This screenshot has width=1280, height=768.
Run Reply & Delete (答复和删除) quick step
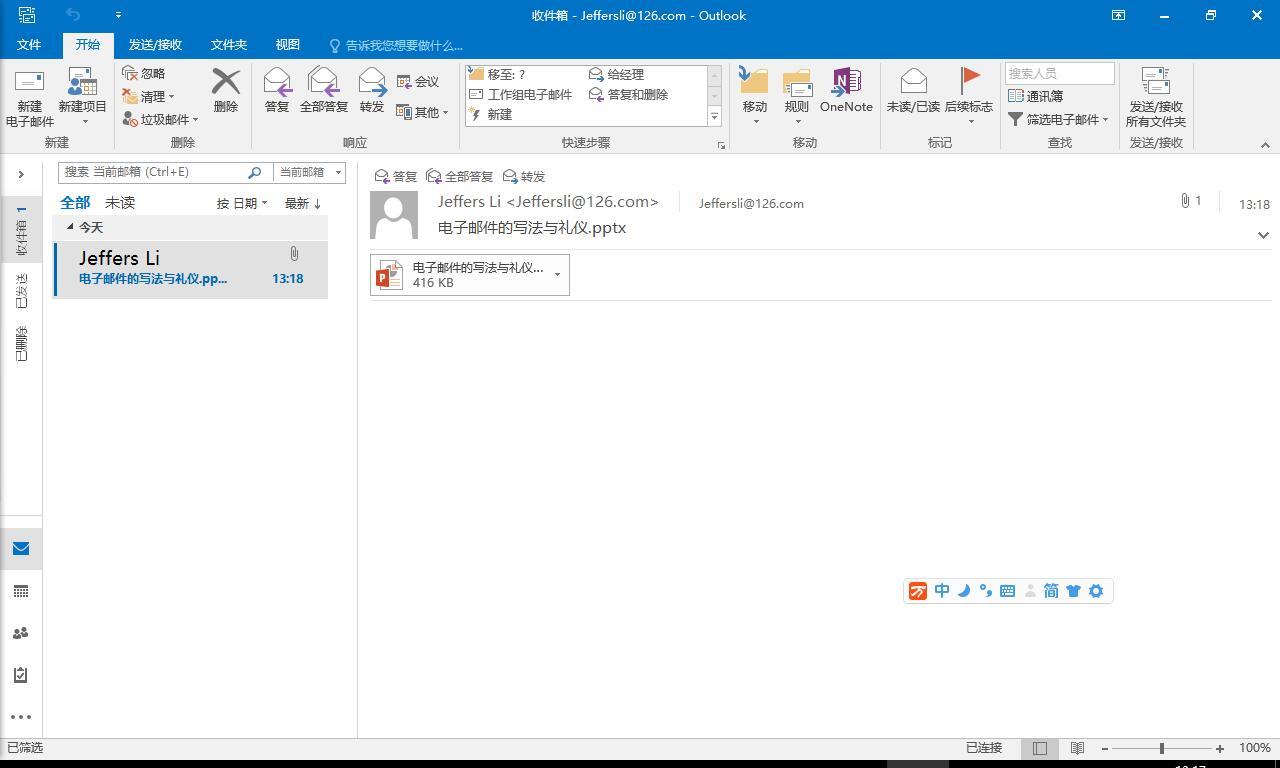(628, 94)
